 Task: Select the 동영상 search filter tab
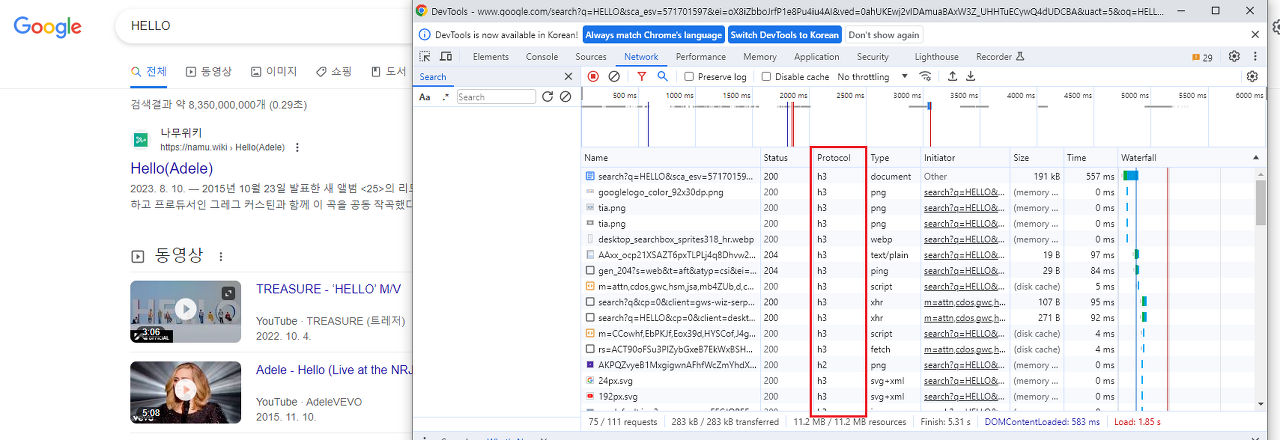(208, 72)
